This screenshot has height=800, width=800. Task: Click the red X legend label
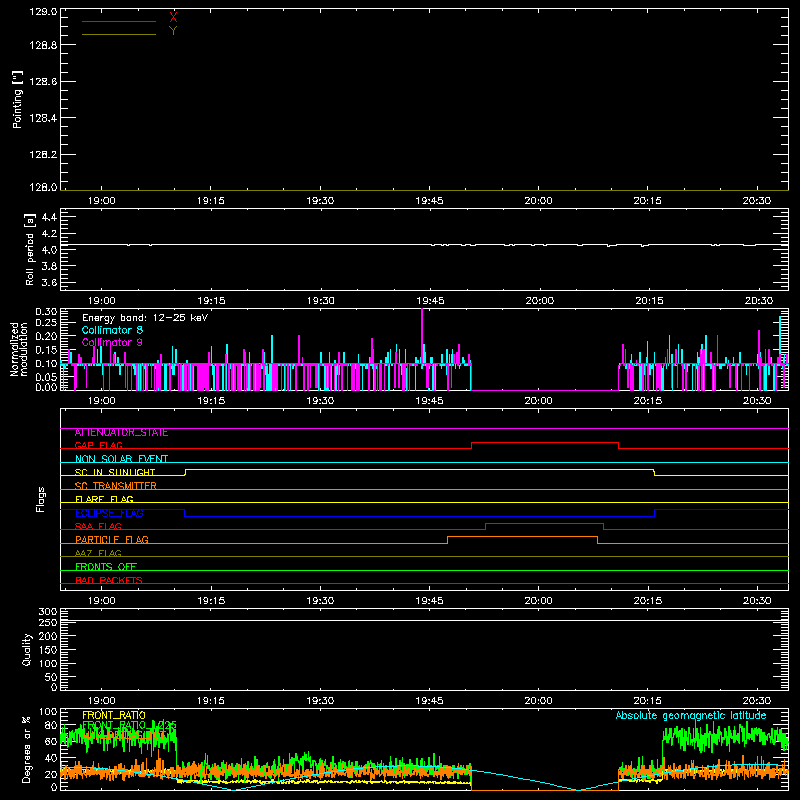point(173,17)
